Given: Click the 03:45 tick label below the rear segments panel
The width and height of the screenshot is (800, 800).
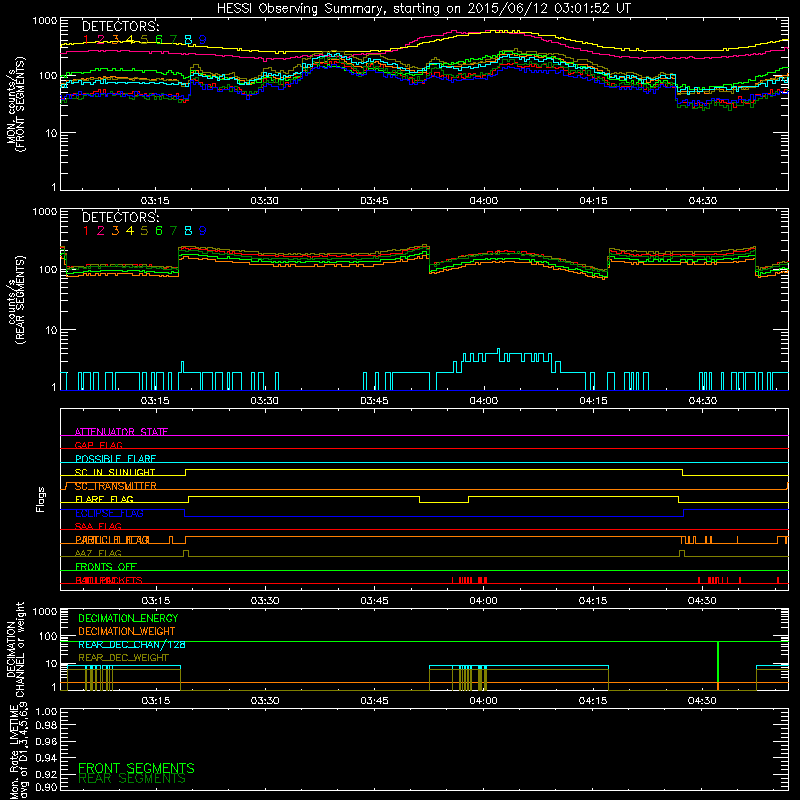Looking at the screenshot, I should (374, 401).
